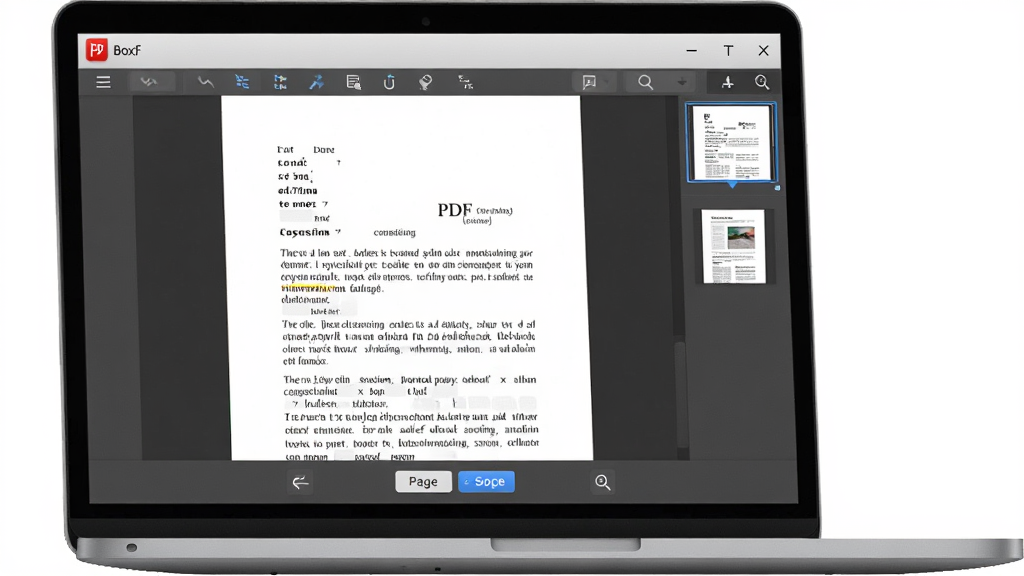
Task: Click the back arrow in bottom bar
Action: point(300,483)
